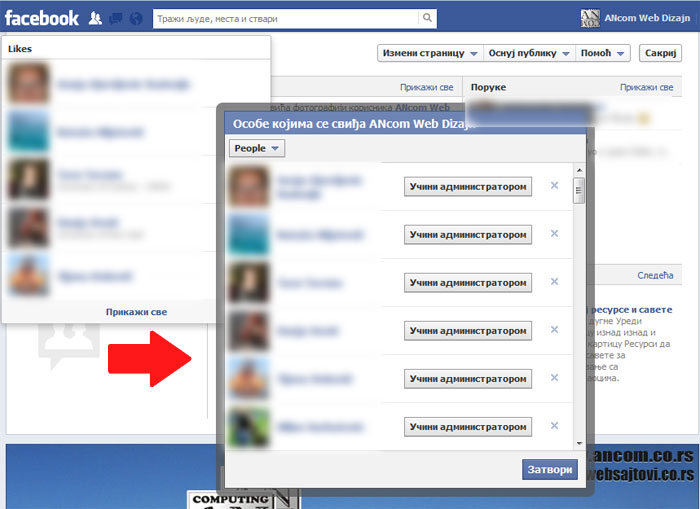Open Измени страницу dropdown
Image resolution: width=700 pixels, height=509 pixels.
tap(430, 53)
